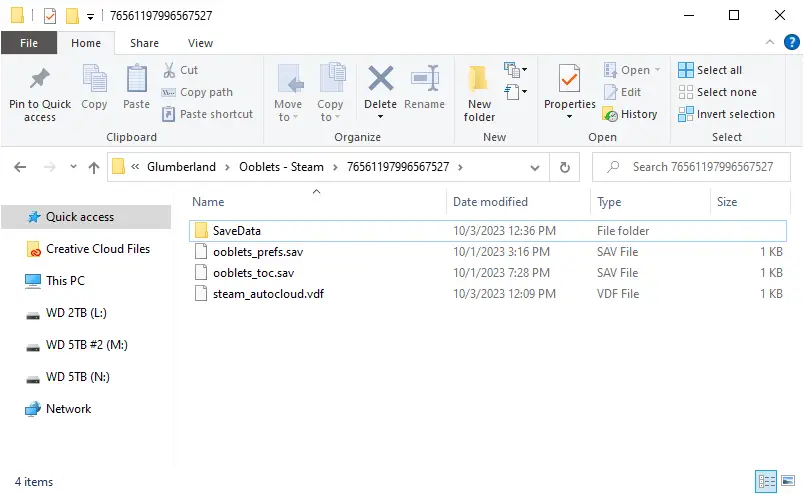Click the Edit ribbon button
This screenshot has height=494, width=804.
[622, 92]
